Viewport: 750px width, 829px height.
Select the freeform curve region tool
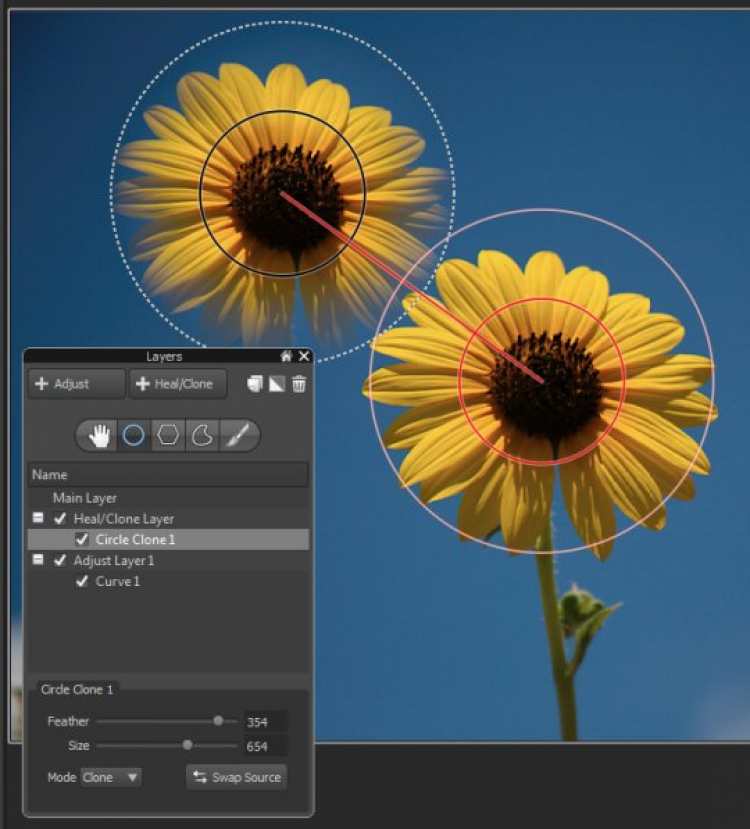(202, 435)
